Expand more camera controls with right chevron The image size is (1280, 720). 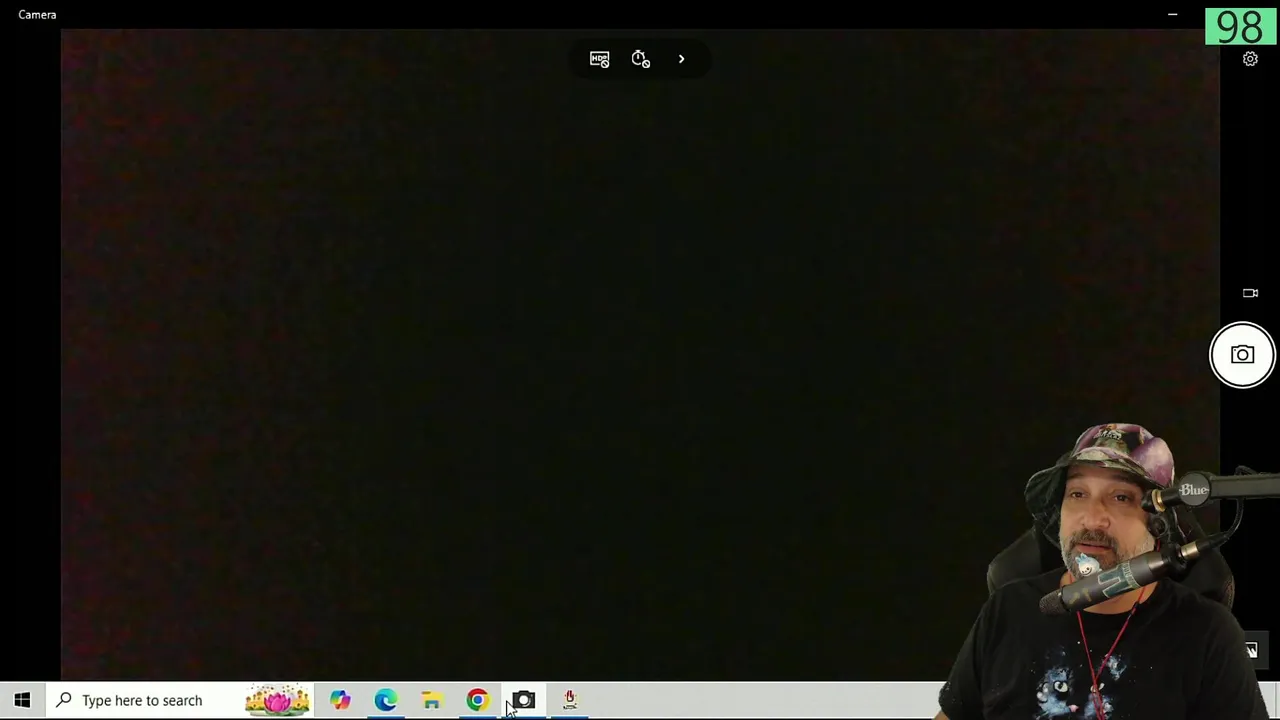(x=682, y=59)
